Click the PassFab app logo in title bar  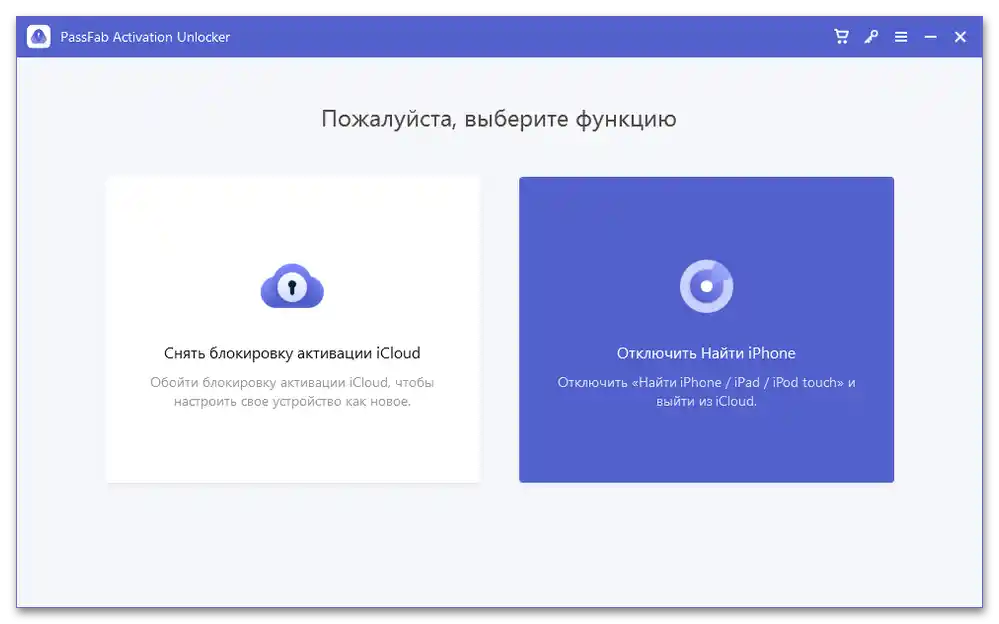[39, 37]
